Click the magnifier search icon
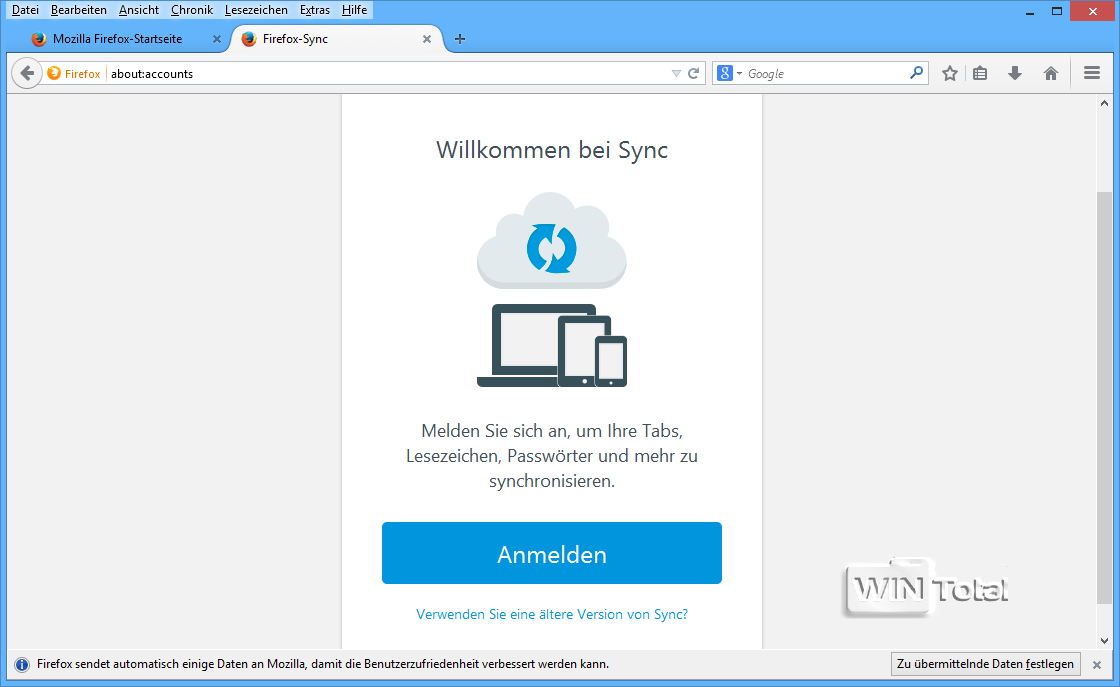 click(916, 73)
